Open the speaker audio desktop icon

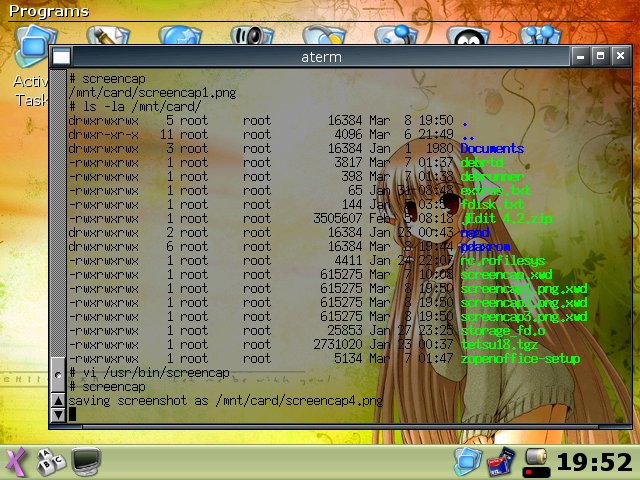click(249, 36)
